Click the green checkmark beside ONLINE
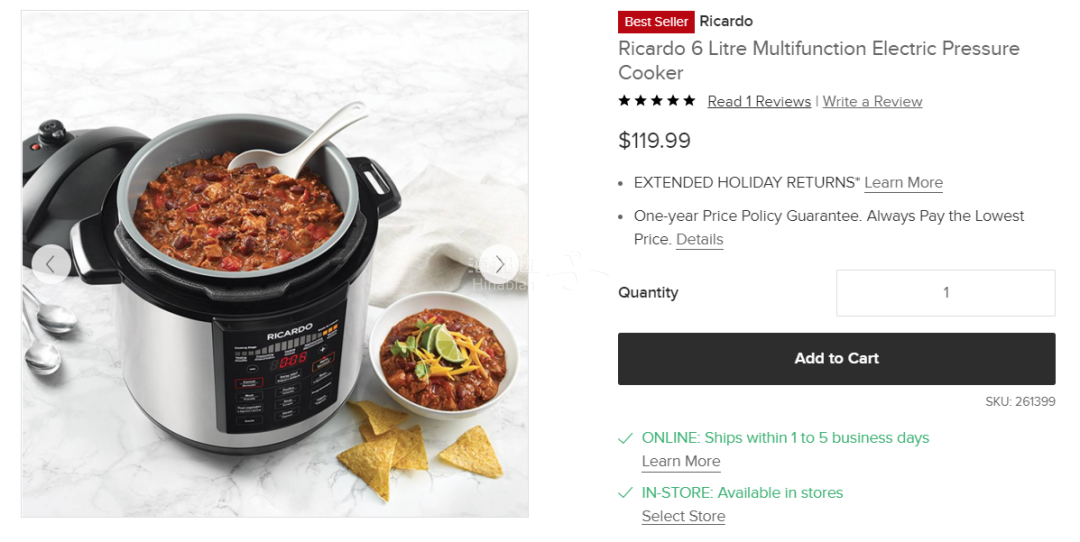Image resolution: width=1080 pixels, height=542 pixels. pyautogui.click(x=625, y=438)
